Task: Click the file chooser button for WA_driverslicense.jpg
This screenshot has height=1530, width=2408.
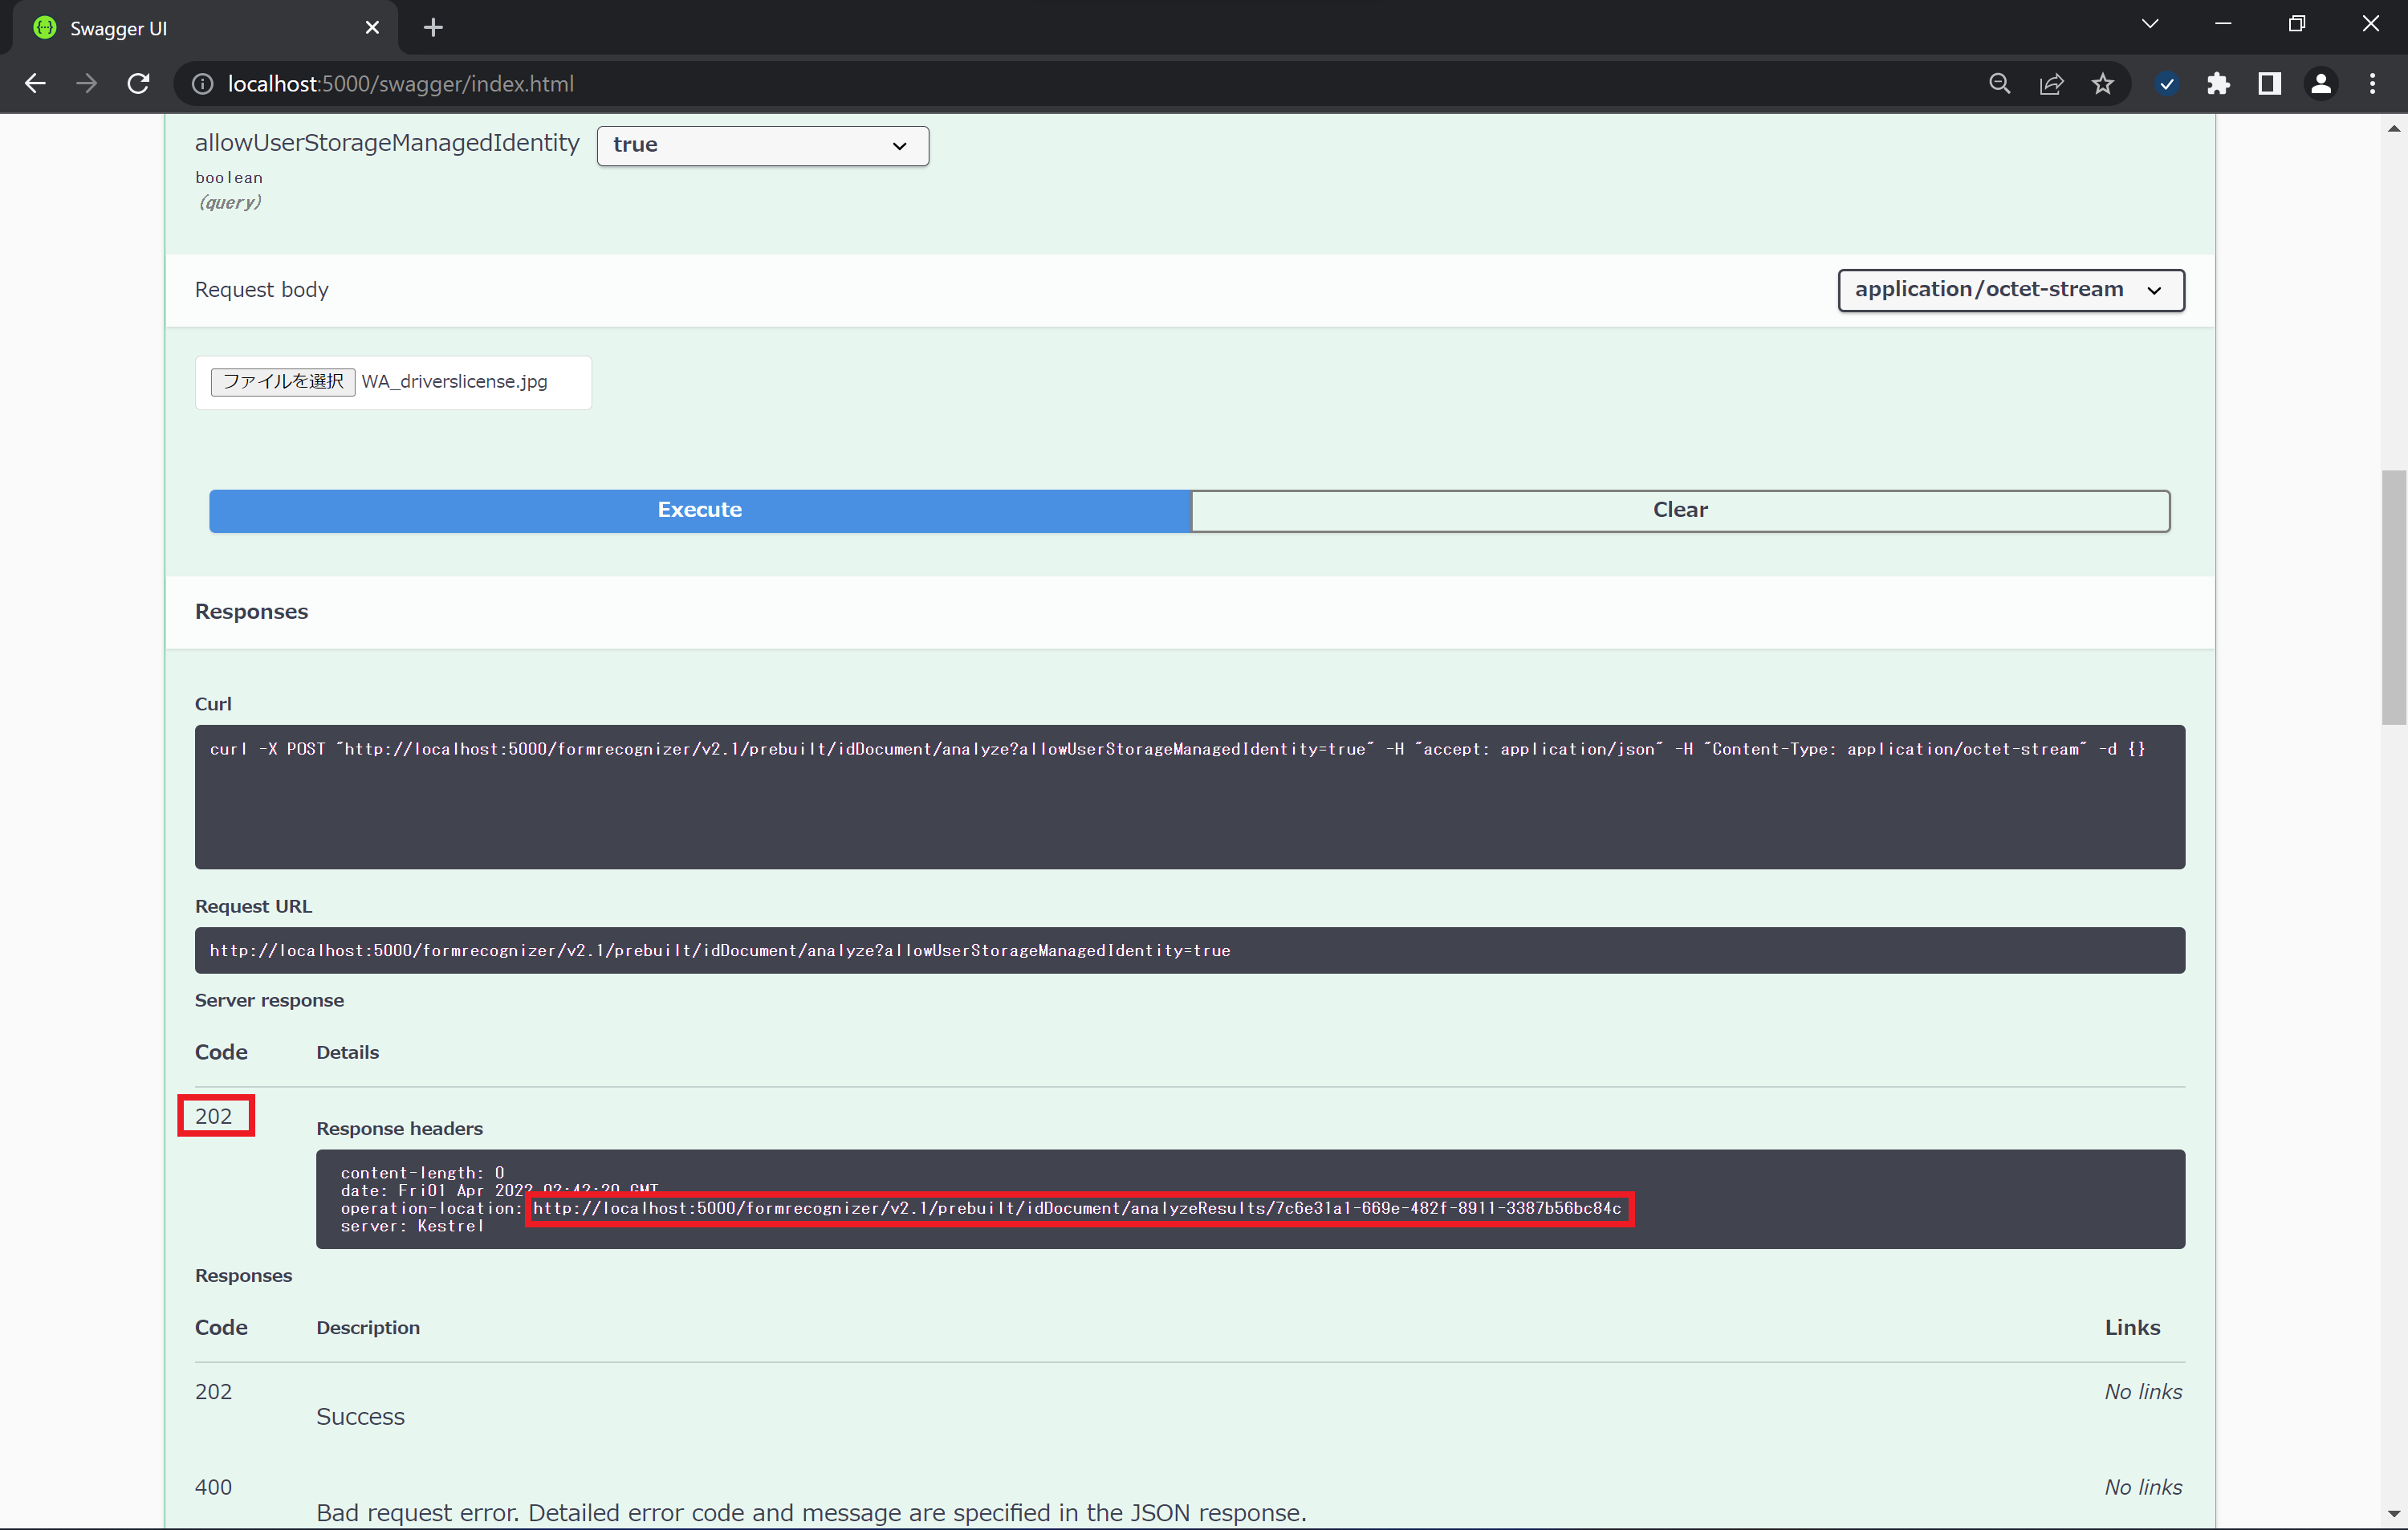Action: (283, 382)
